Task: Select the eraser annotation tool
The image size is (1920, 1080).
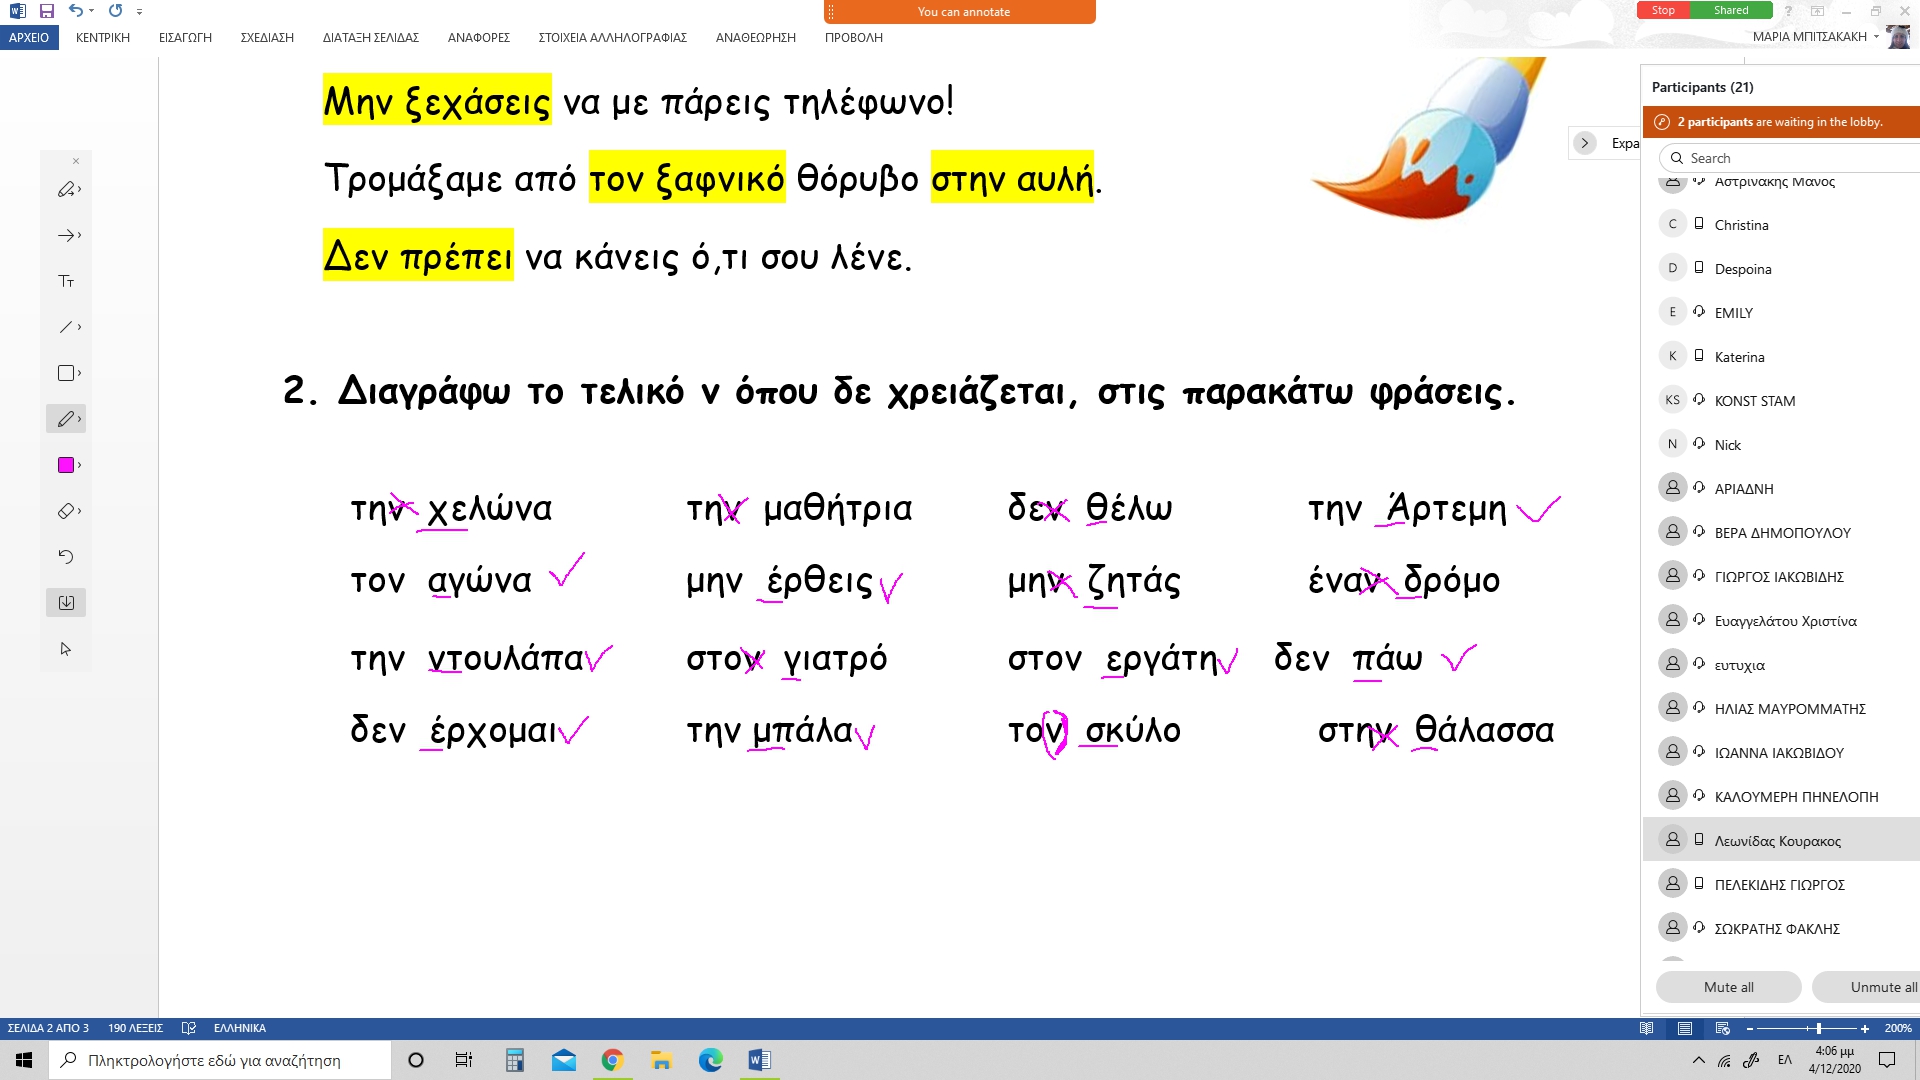Action: pyautogui.click(x=66, y=511)
